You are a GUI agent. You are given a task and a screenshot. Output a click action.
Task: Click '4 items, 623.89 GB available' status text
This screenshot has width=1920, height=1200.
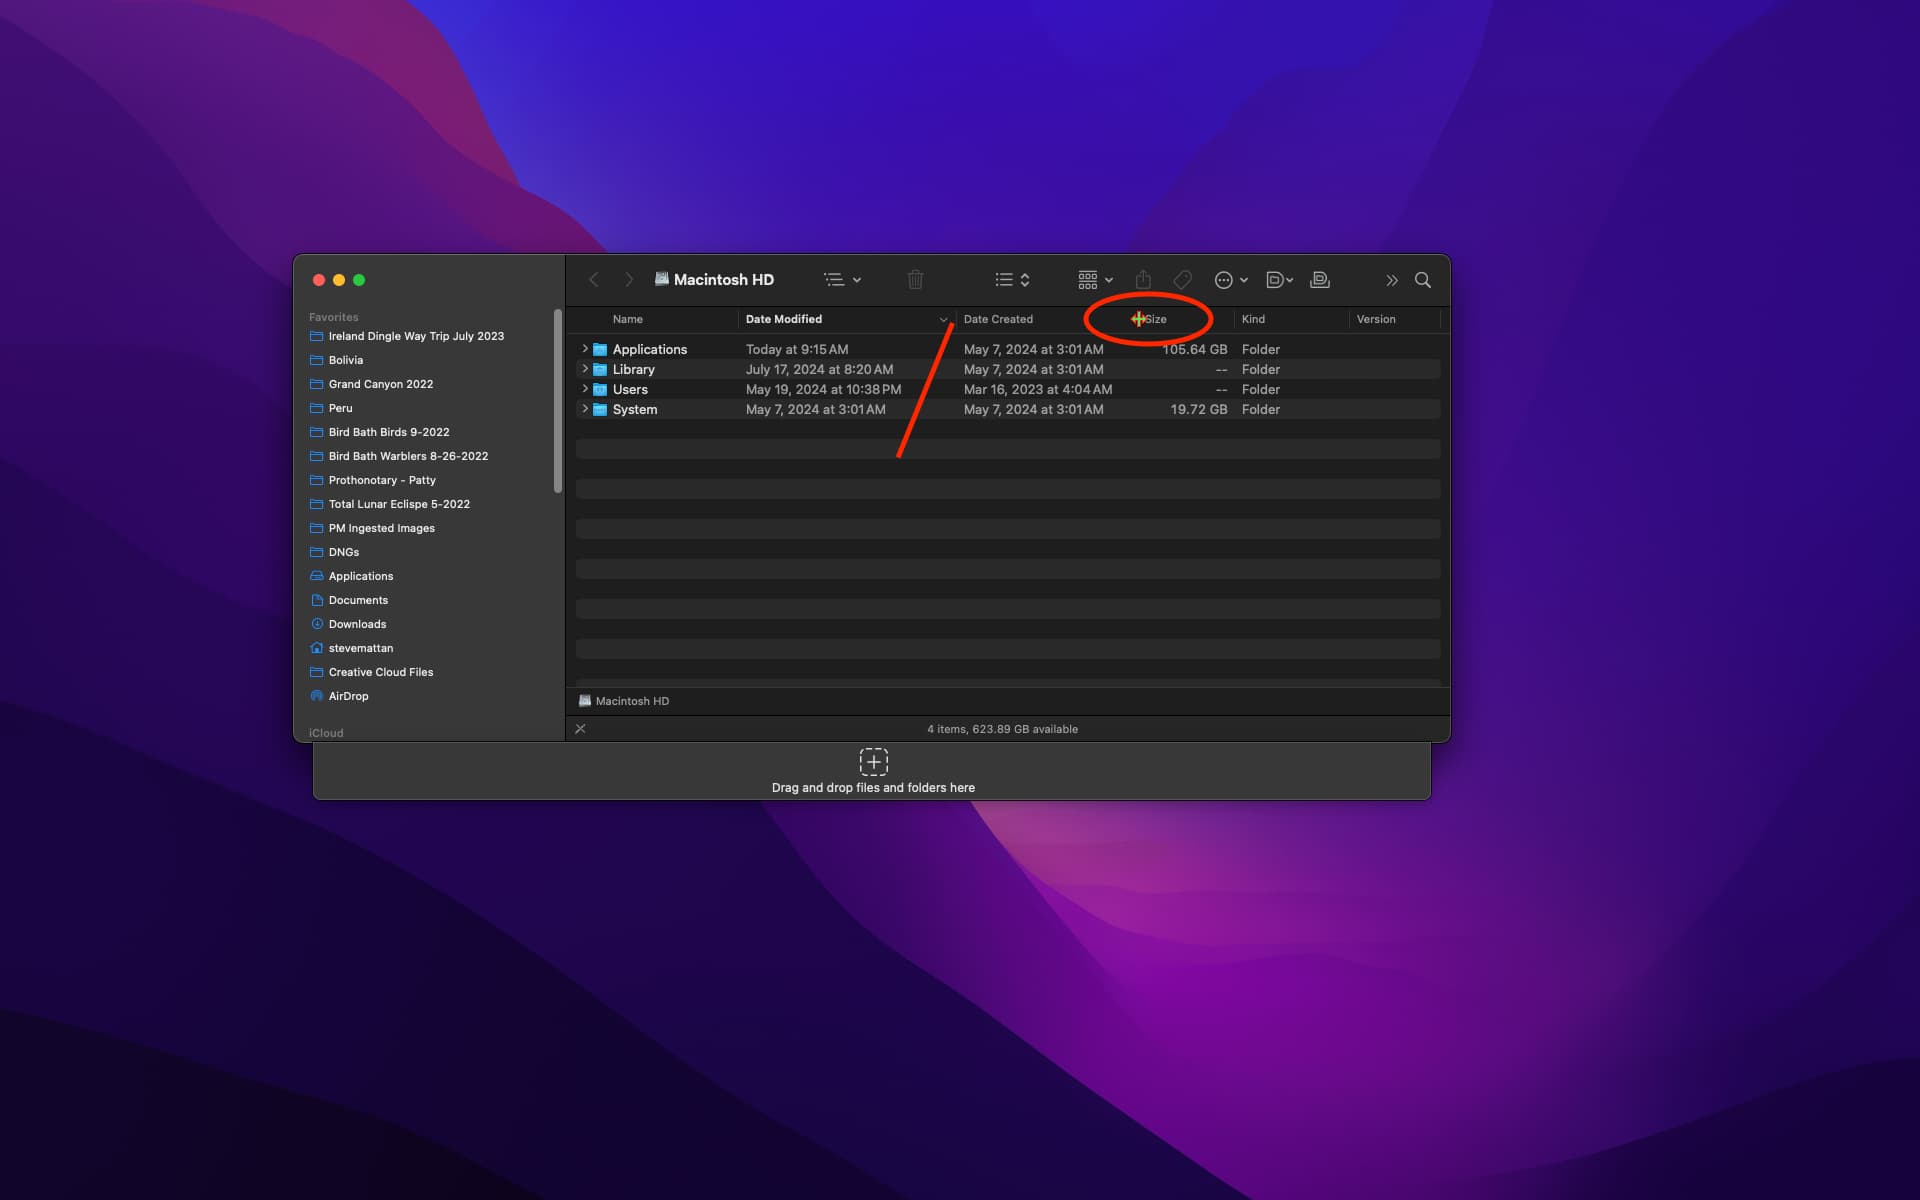click(1002, 729)
